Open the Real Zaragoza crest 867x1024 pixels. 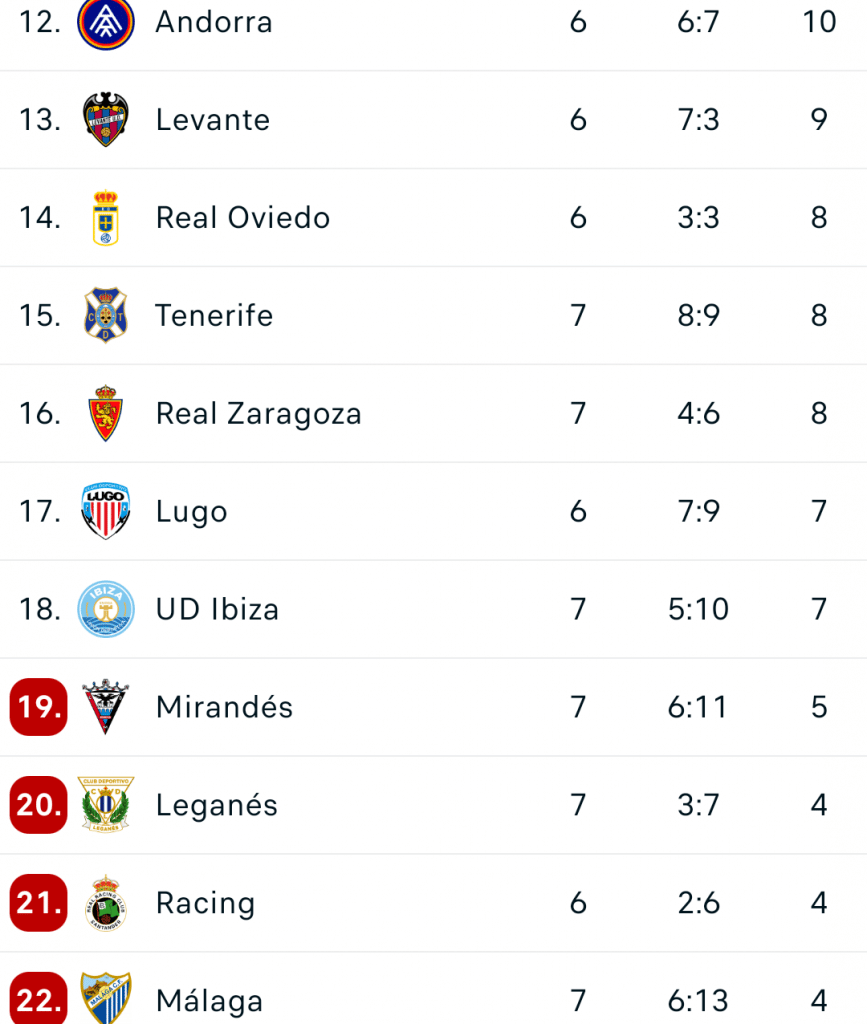pos(105,414)
